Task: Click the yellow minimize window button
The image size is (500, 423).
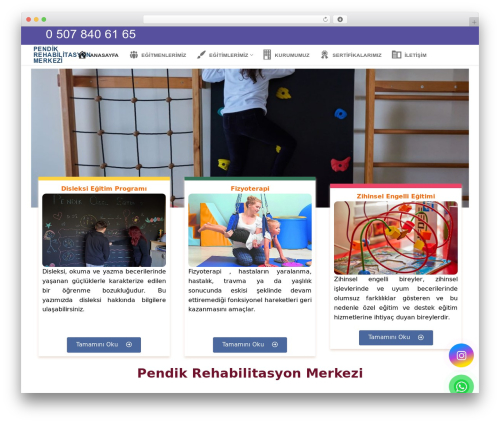Action: [x=36, y=20]
